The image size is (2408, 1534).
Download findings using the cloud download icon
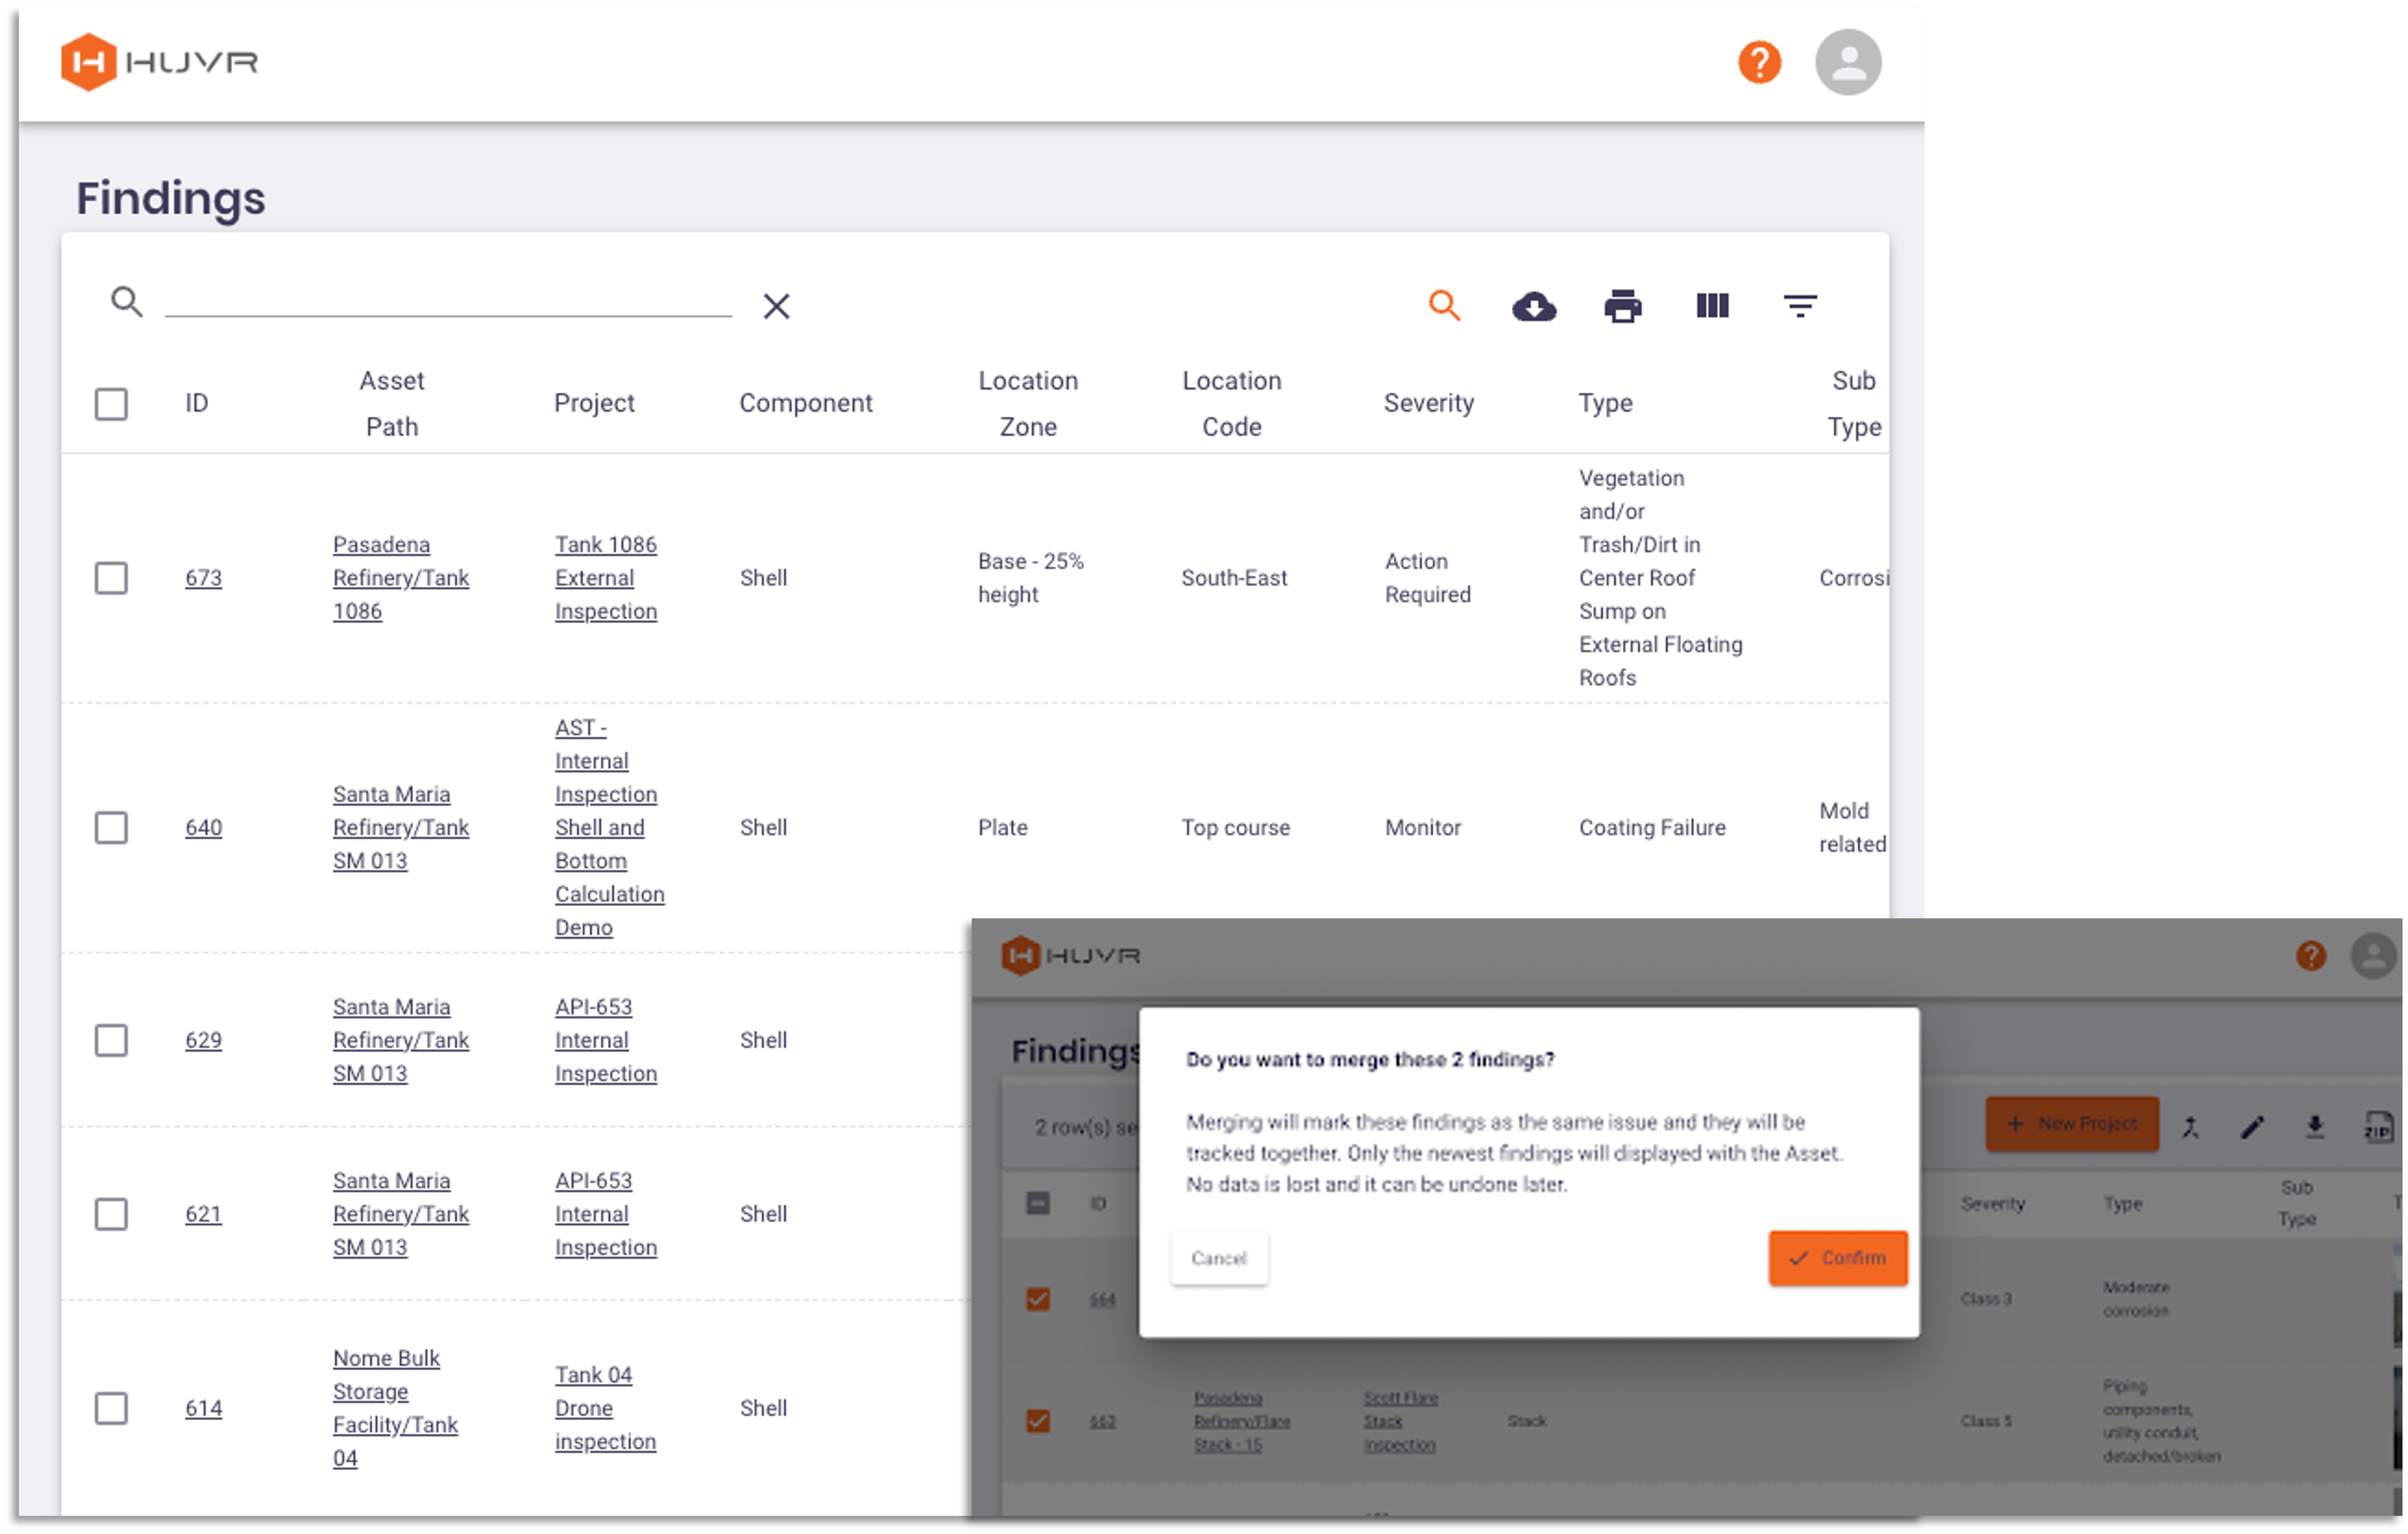click(1534, 306)
